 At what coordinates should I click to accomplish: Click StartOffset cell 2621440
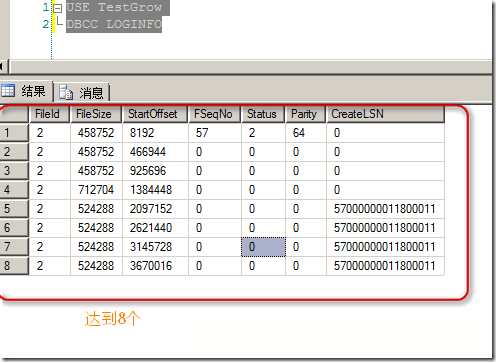[x=155, y=228]
